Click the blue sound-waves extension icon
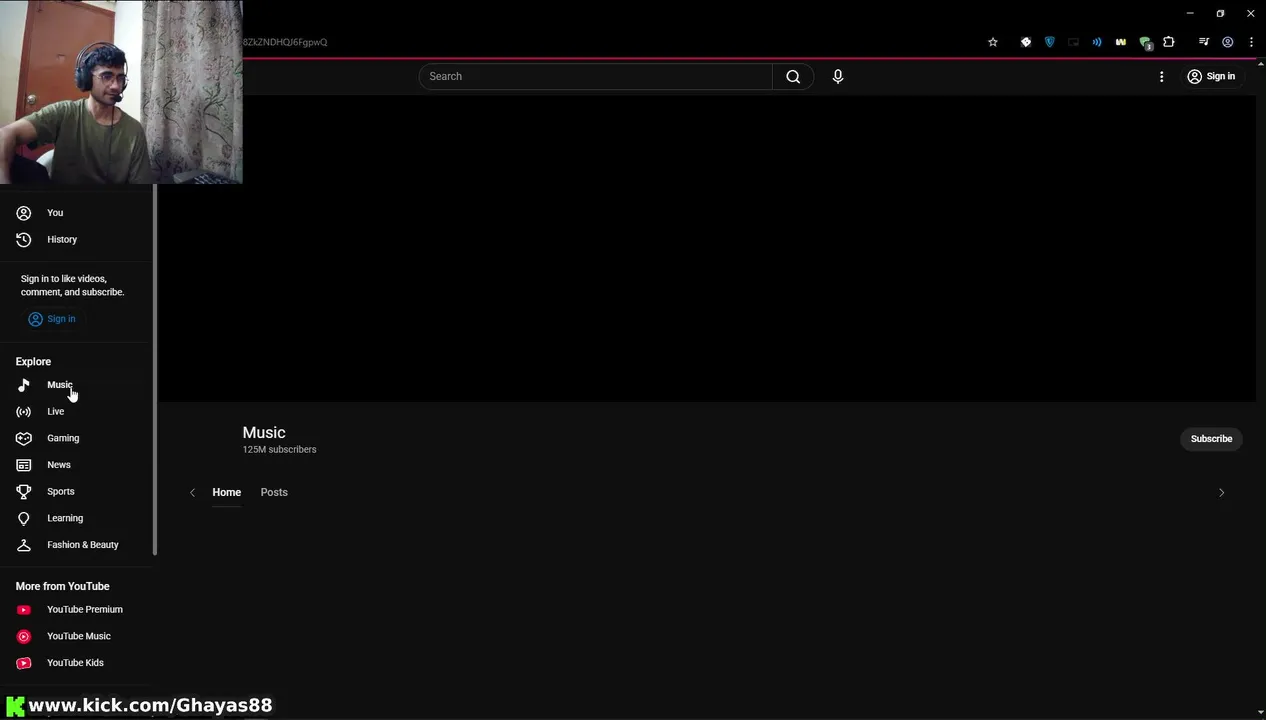 [1097, 42]
